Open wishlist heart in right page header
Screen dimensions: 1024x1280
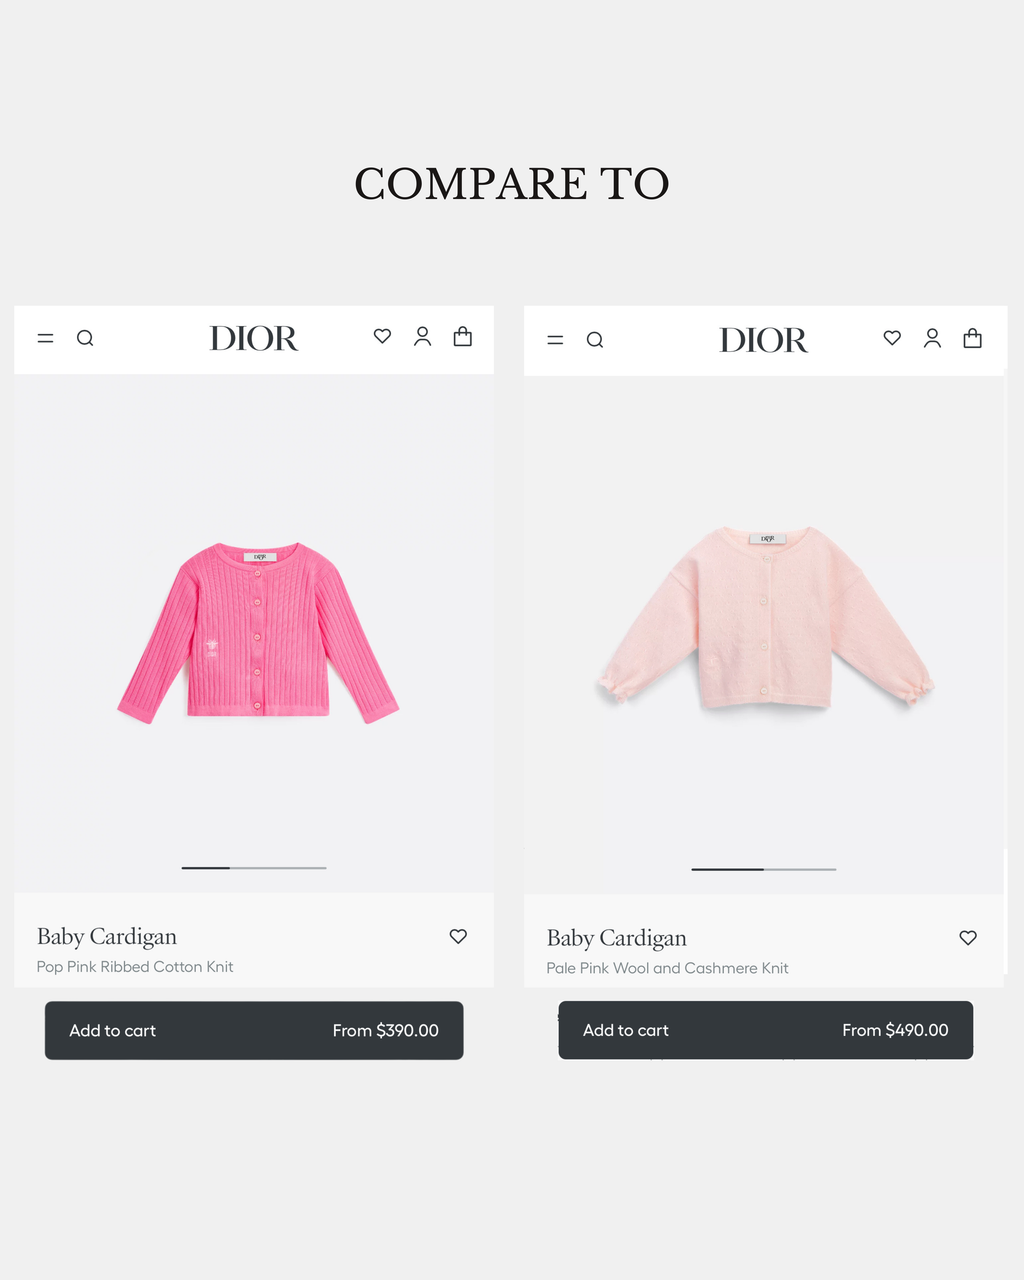click(892, 339)
